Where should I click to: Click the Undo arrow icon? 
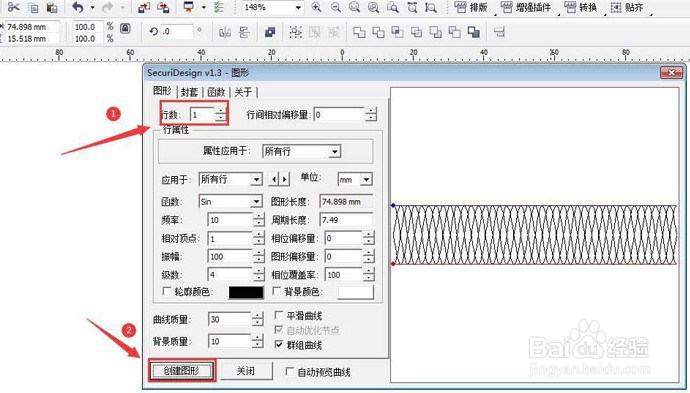coord(78,7)
